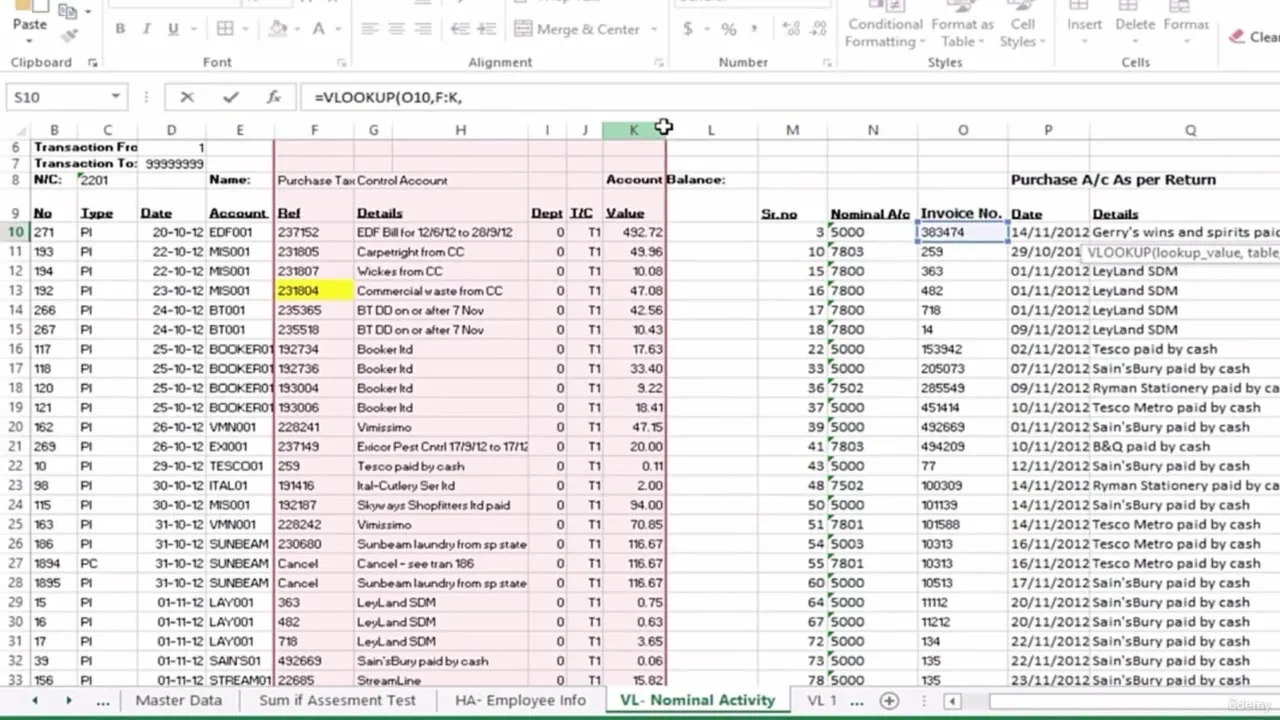Toggle Italic formatting
Screen dimensions: 1280x720
(x=147, y=29)
